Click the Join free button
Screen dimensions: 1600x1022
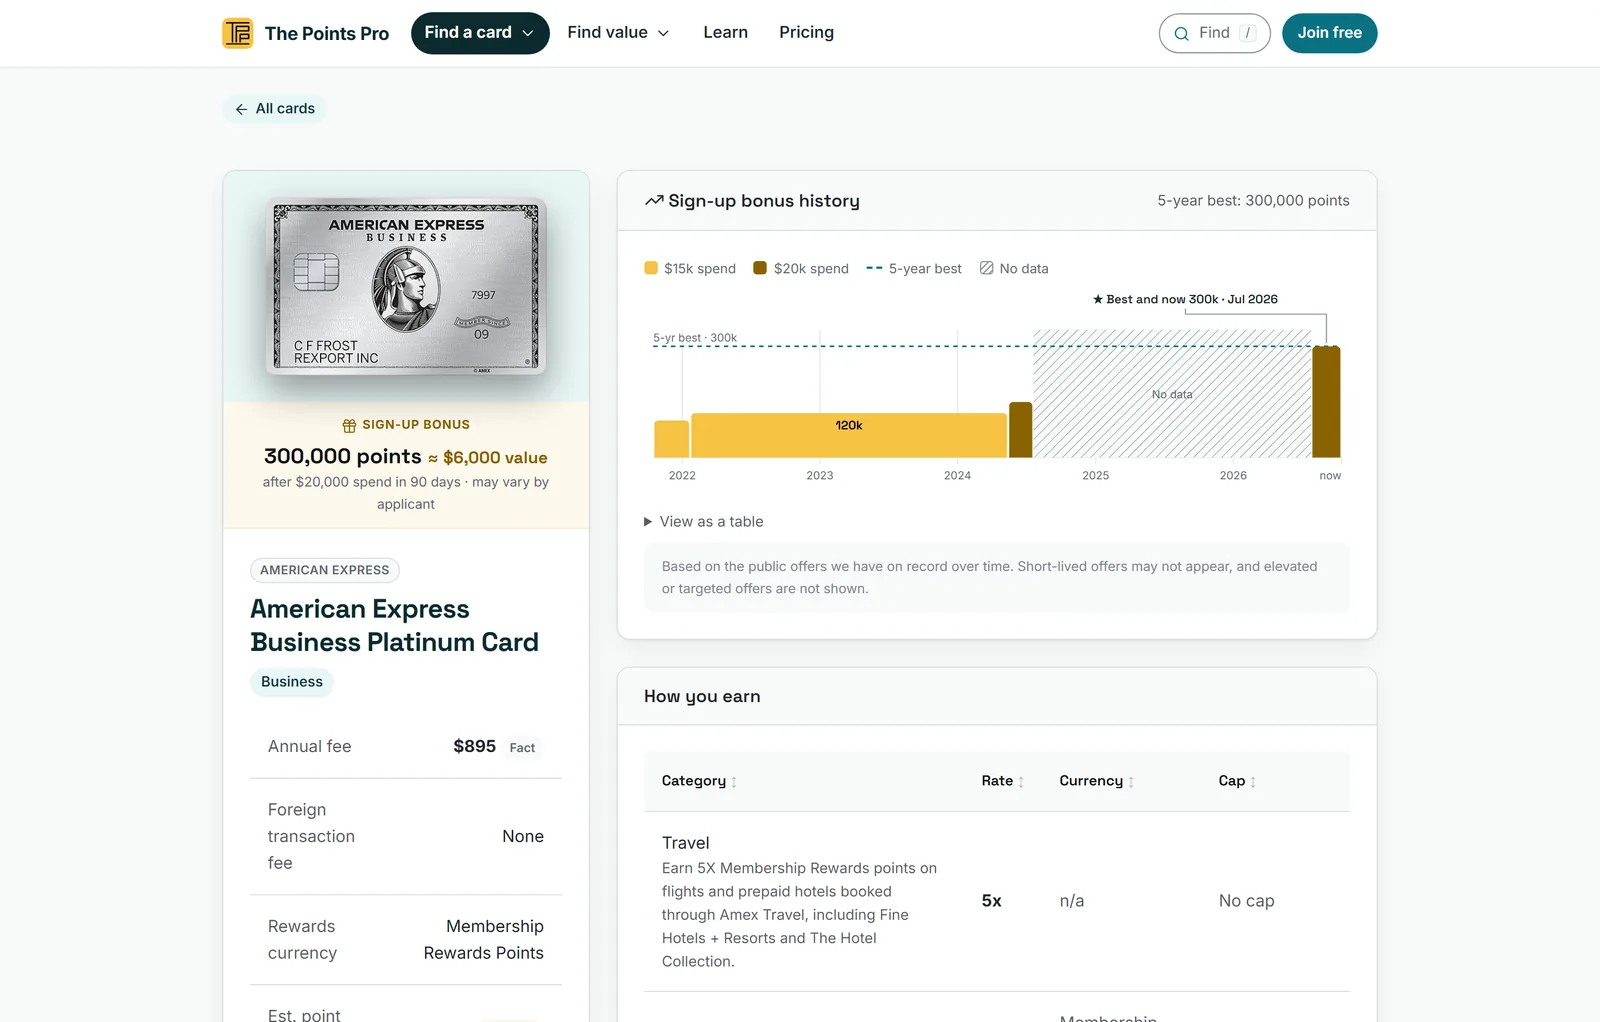coord(1330,33)
